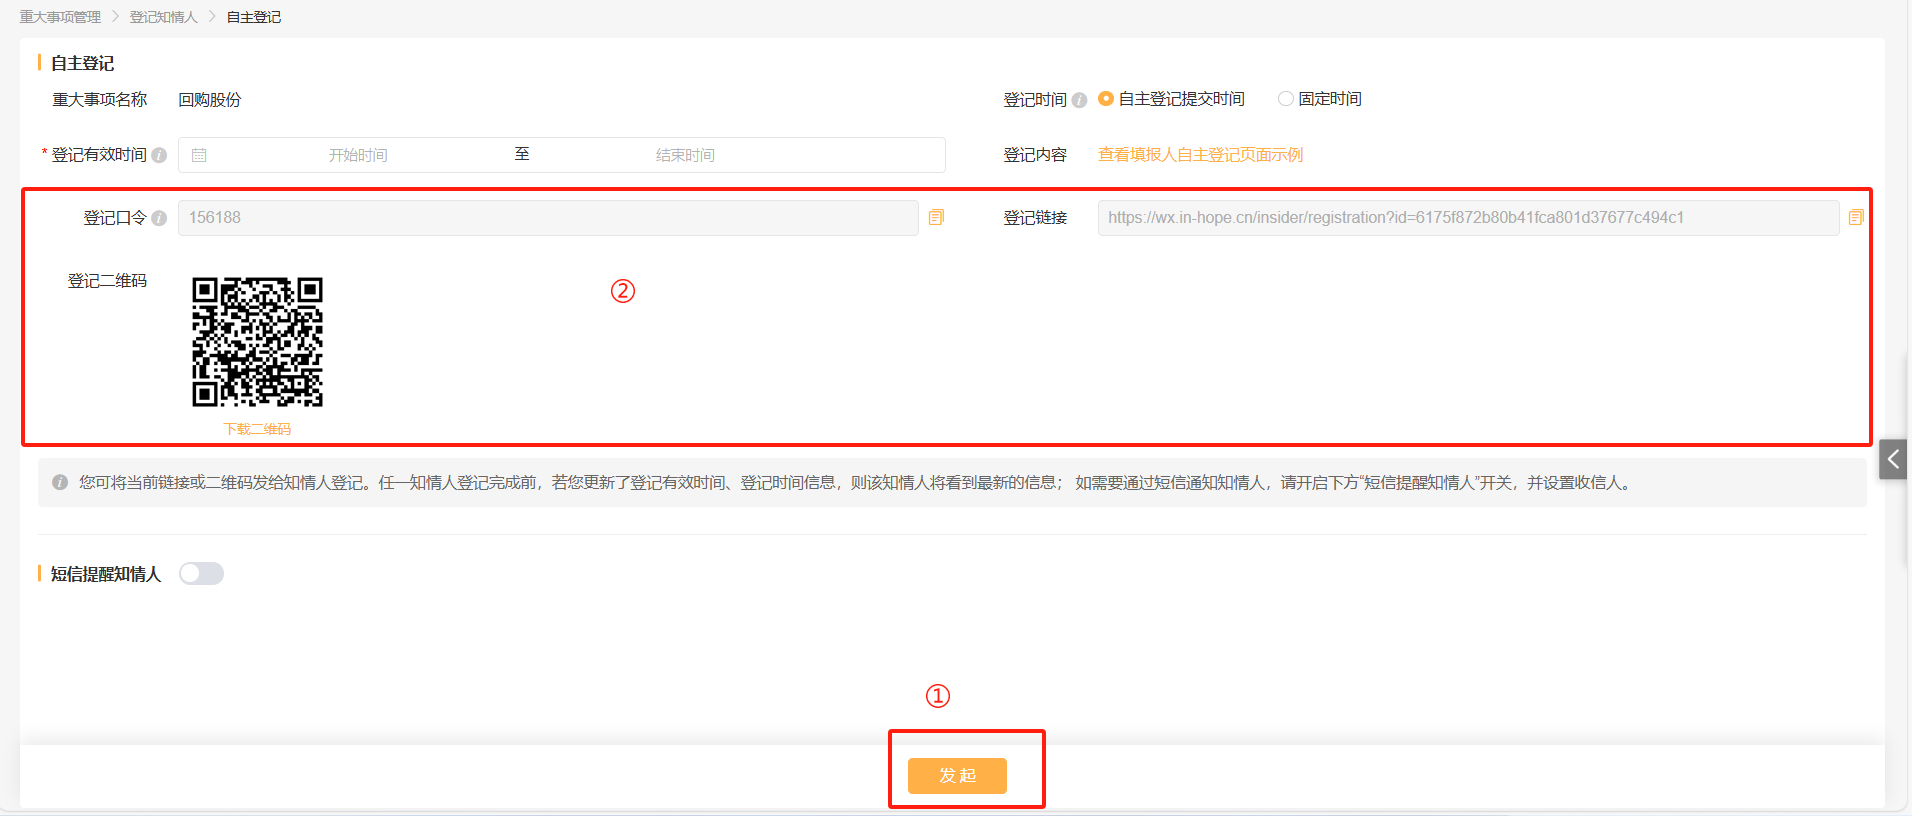Image resolution: width=1912 pixels, height=816 pixels.
Task: Click info icon in the notice banner
Action: coord(60,482)
